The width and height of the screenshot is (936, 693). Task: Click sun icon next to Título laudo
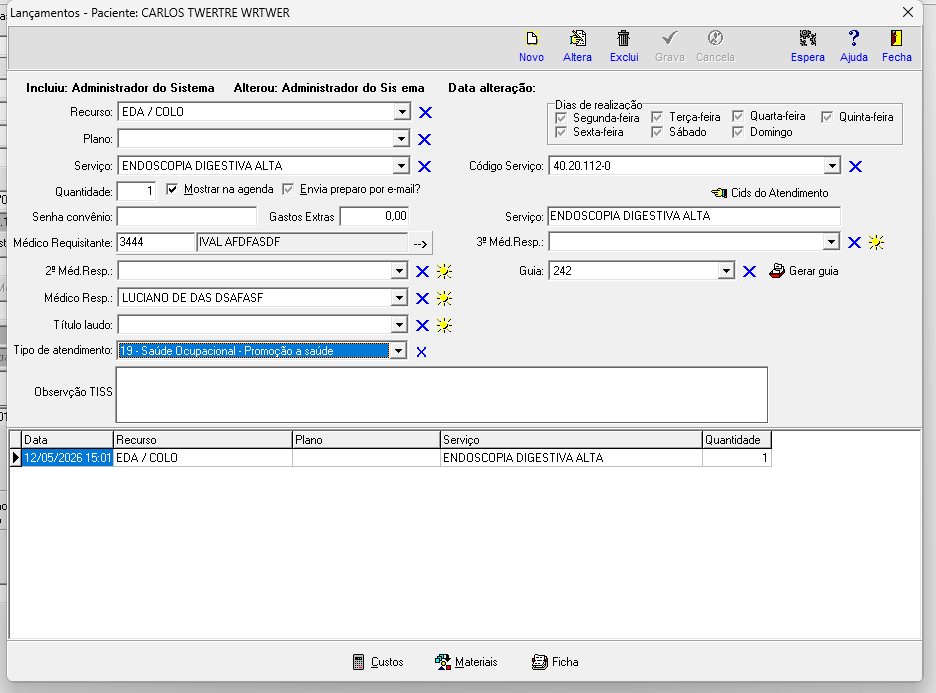pos(444,325)
